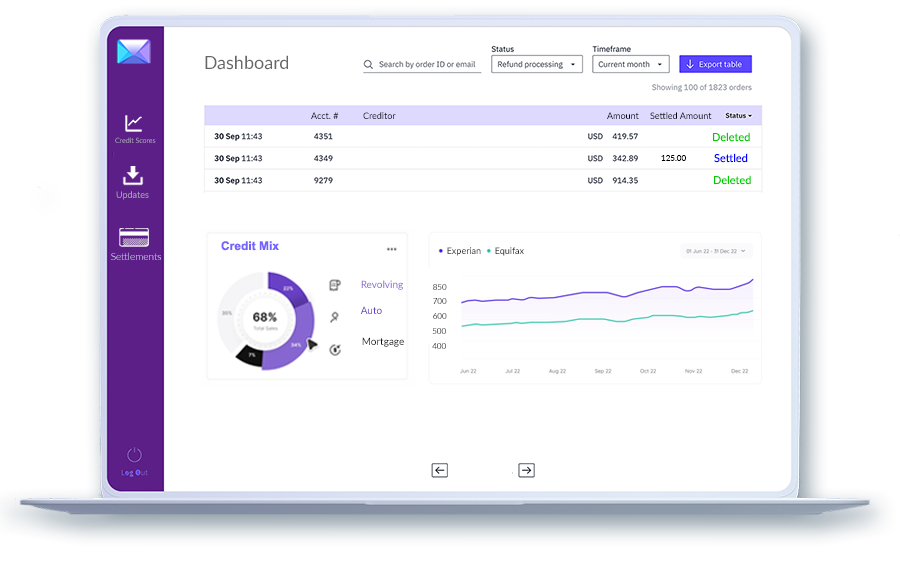Focus the search by order ID field
The image size is (900, 588).
422,65
